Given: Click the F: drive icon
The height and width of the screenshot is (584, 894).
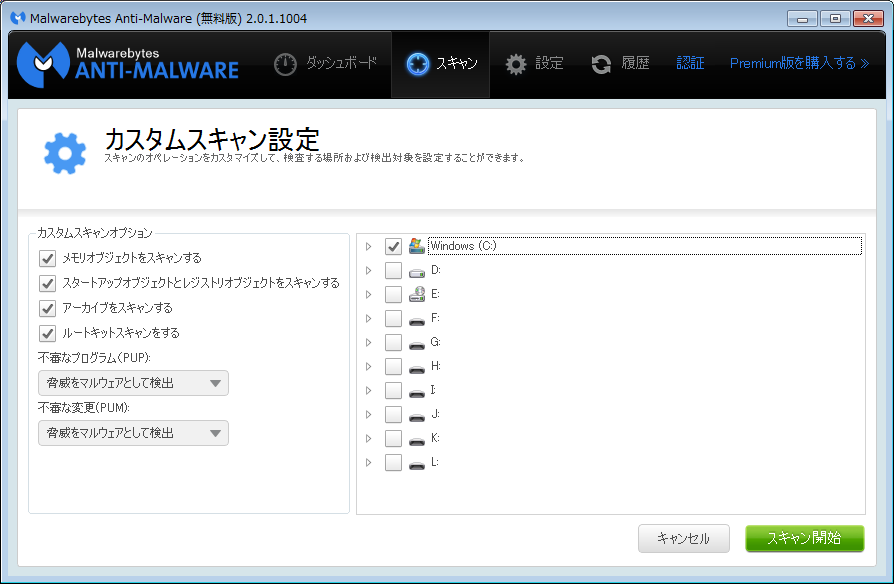Looking at the screenshot, I should (x=417, y=321).
